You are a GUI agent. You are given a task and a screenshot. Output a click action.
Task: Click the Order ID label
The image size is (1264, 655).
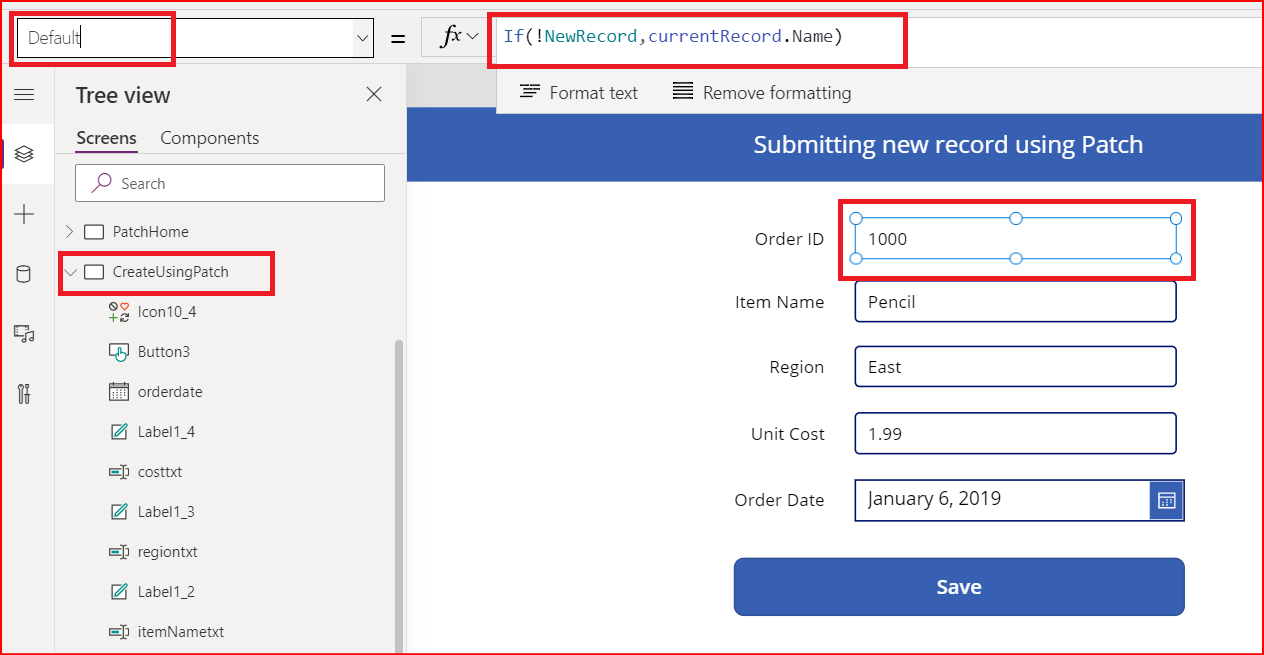coord(790,239)
